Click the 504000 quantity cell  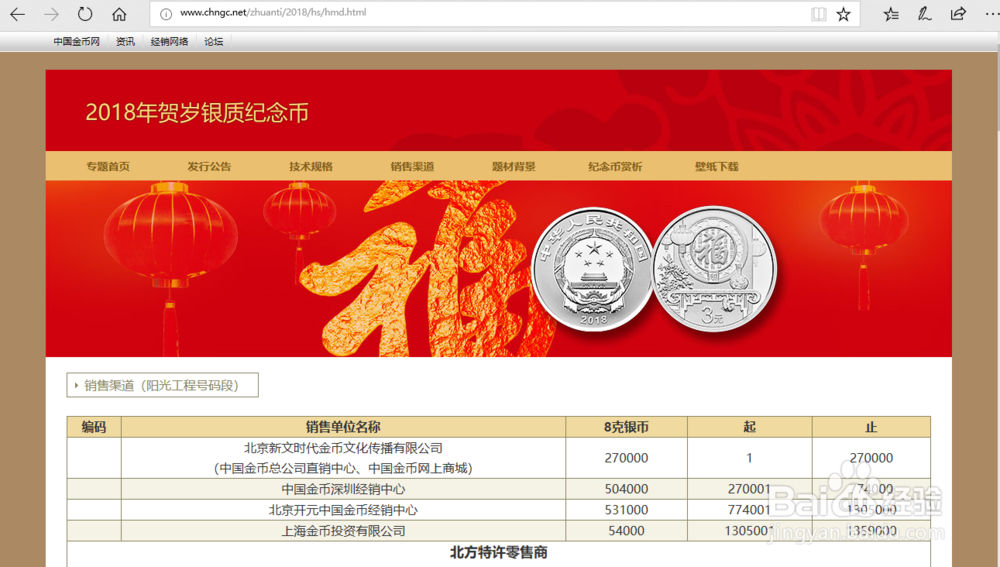click(x=626, y=489)
